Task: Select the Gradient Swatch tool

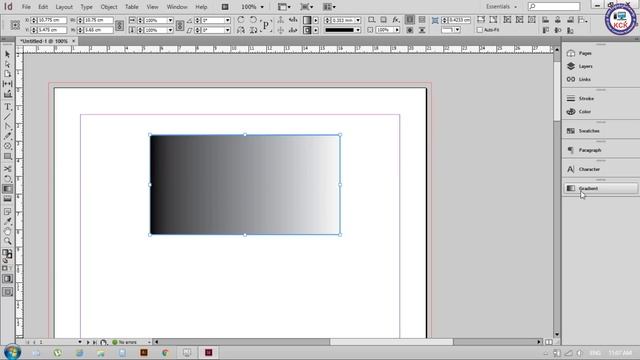Action: (7, 189)
